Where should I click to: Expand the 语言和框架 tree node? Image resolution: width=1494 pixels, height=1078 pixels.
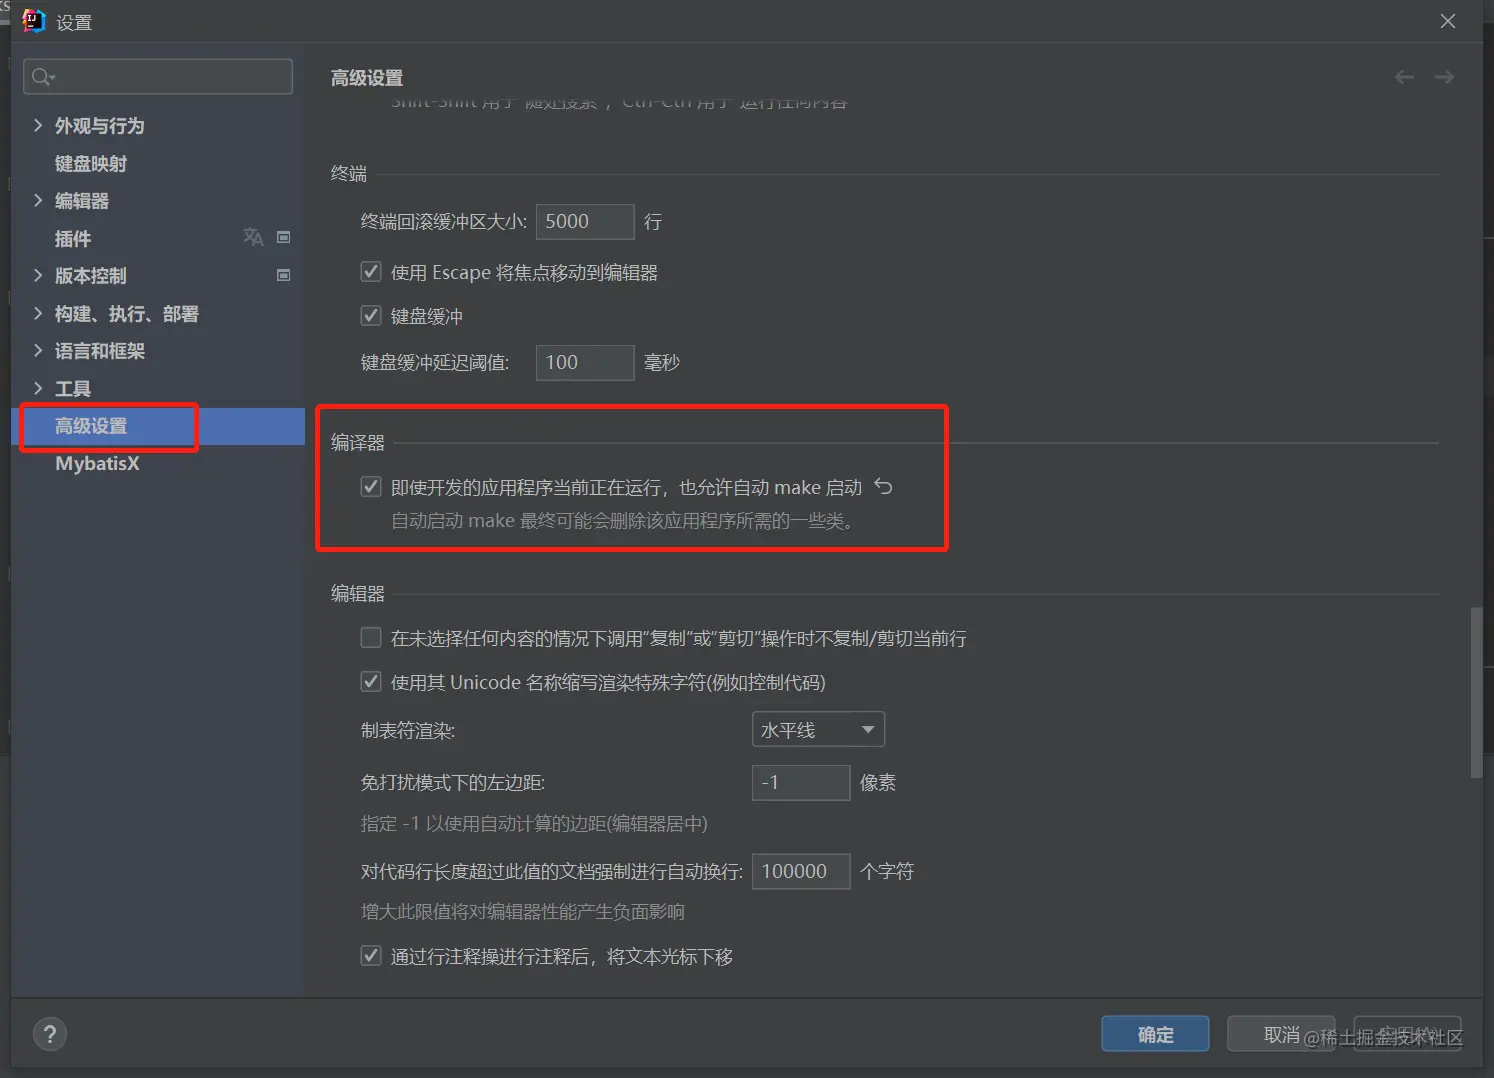(x=38, y=350)
